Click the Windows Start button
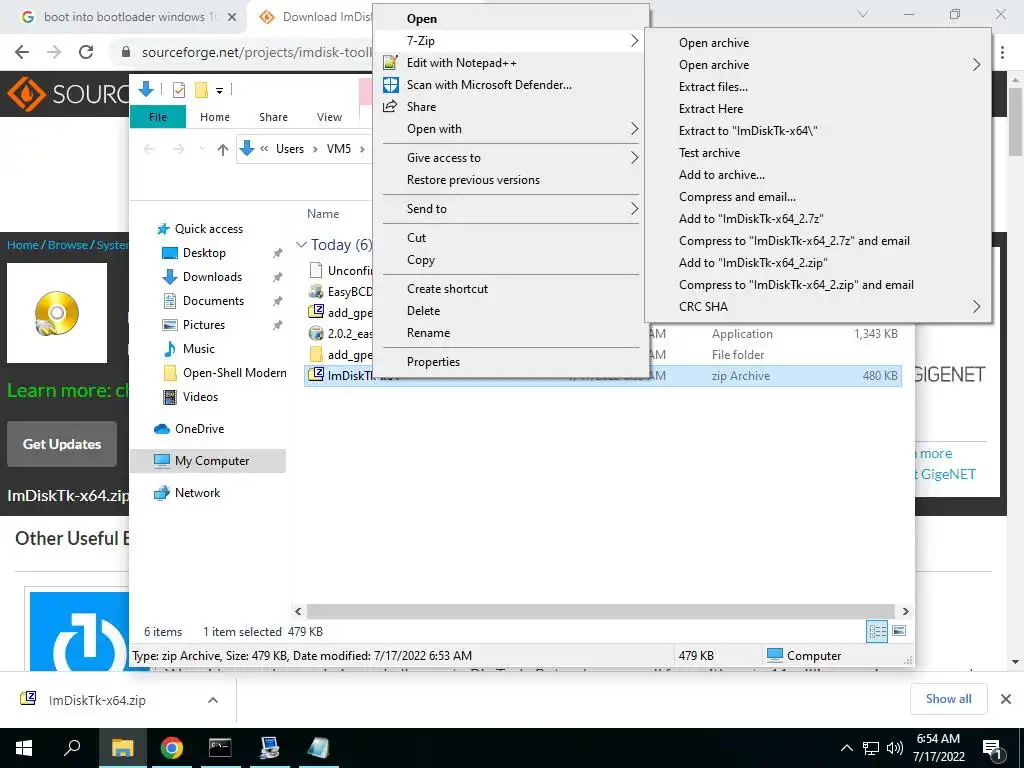Image resolution: width=1024 pixels, height=768 pixels. pyautogui.click(x=24, y=748)
